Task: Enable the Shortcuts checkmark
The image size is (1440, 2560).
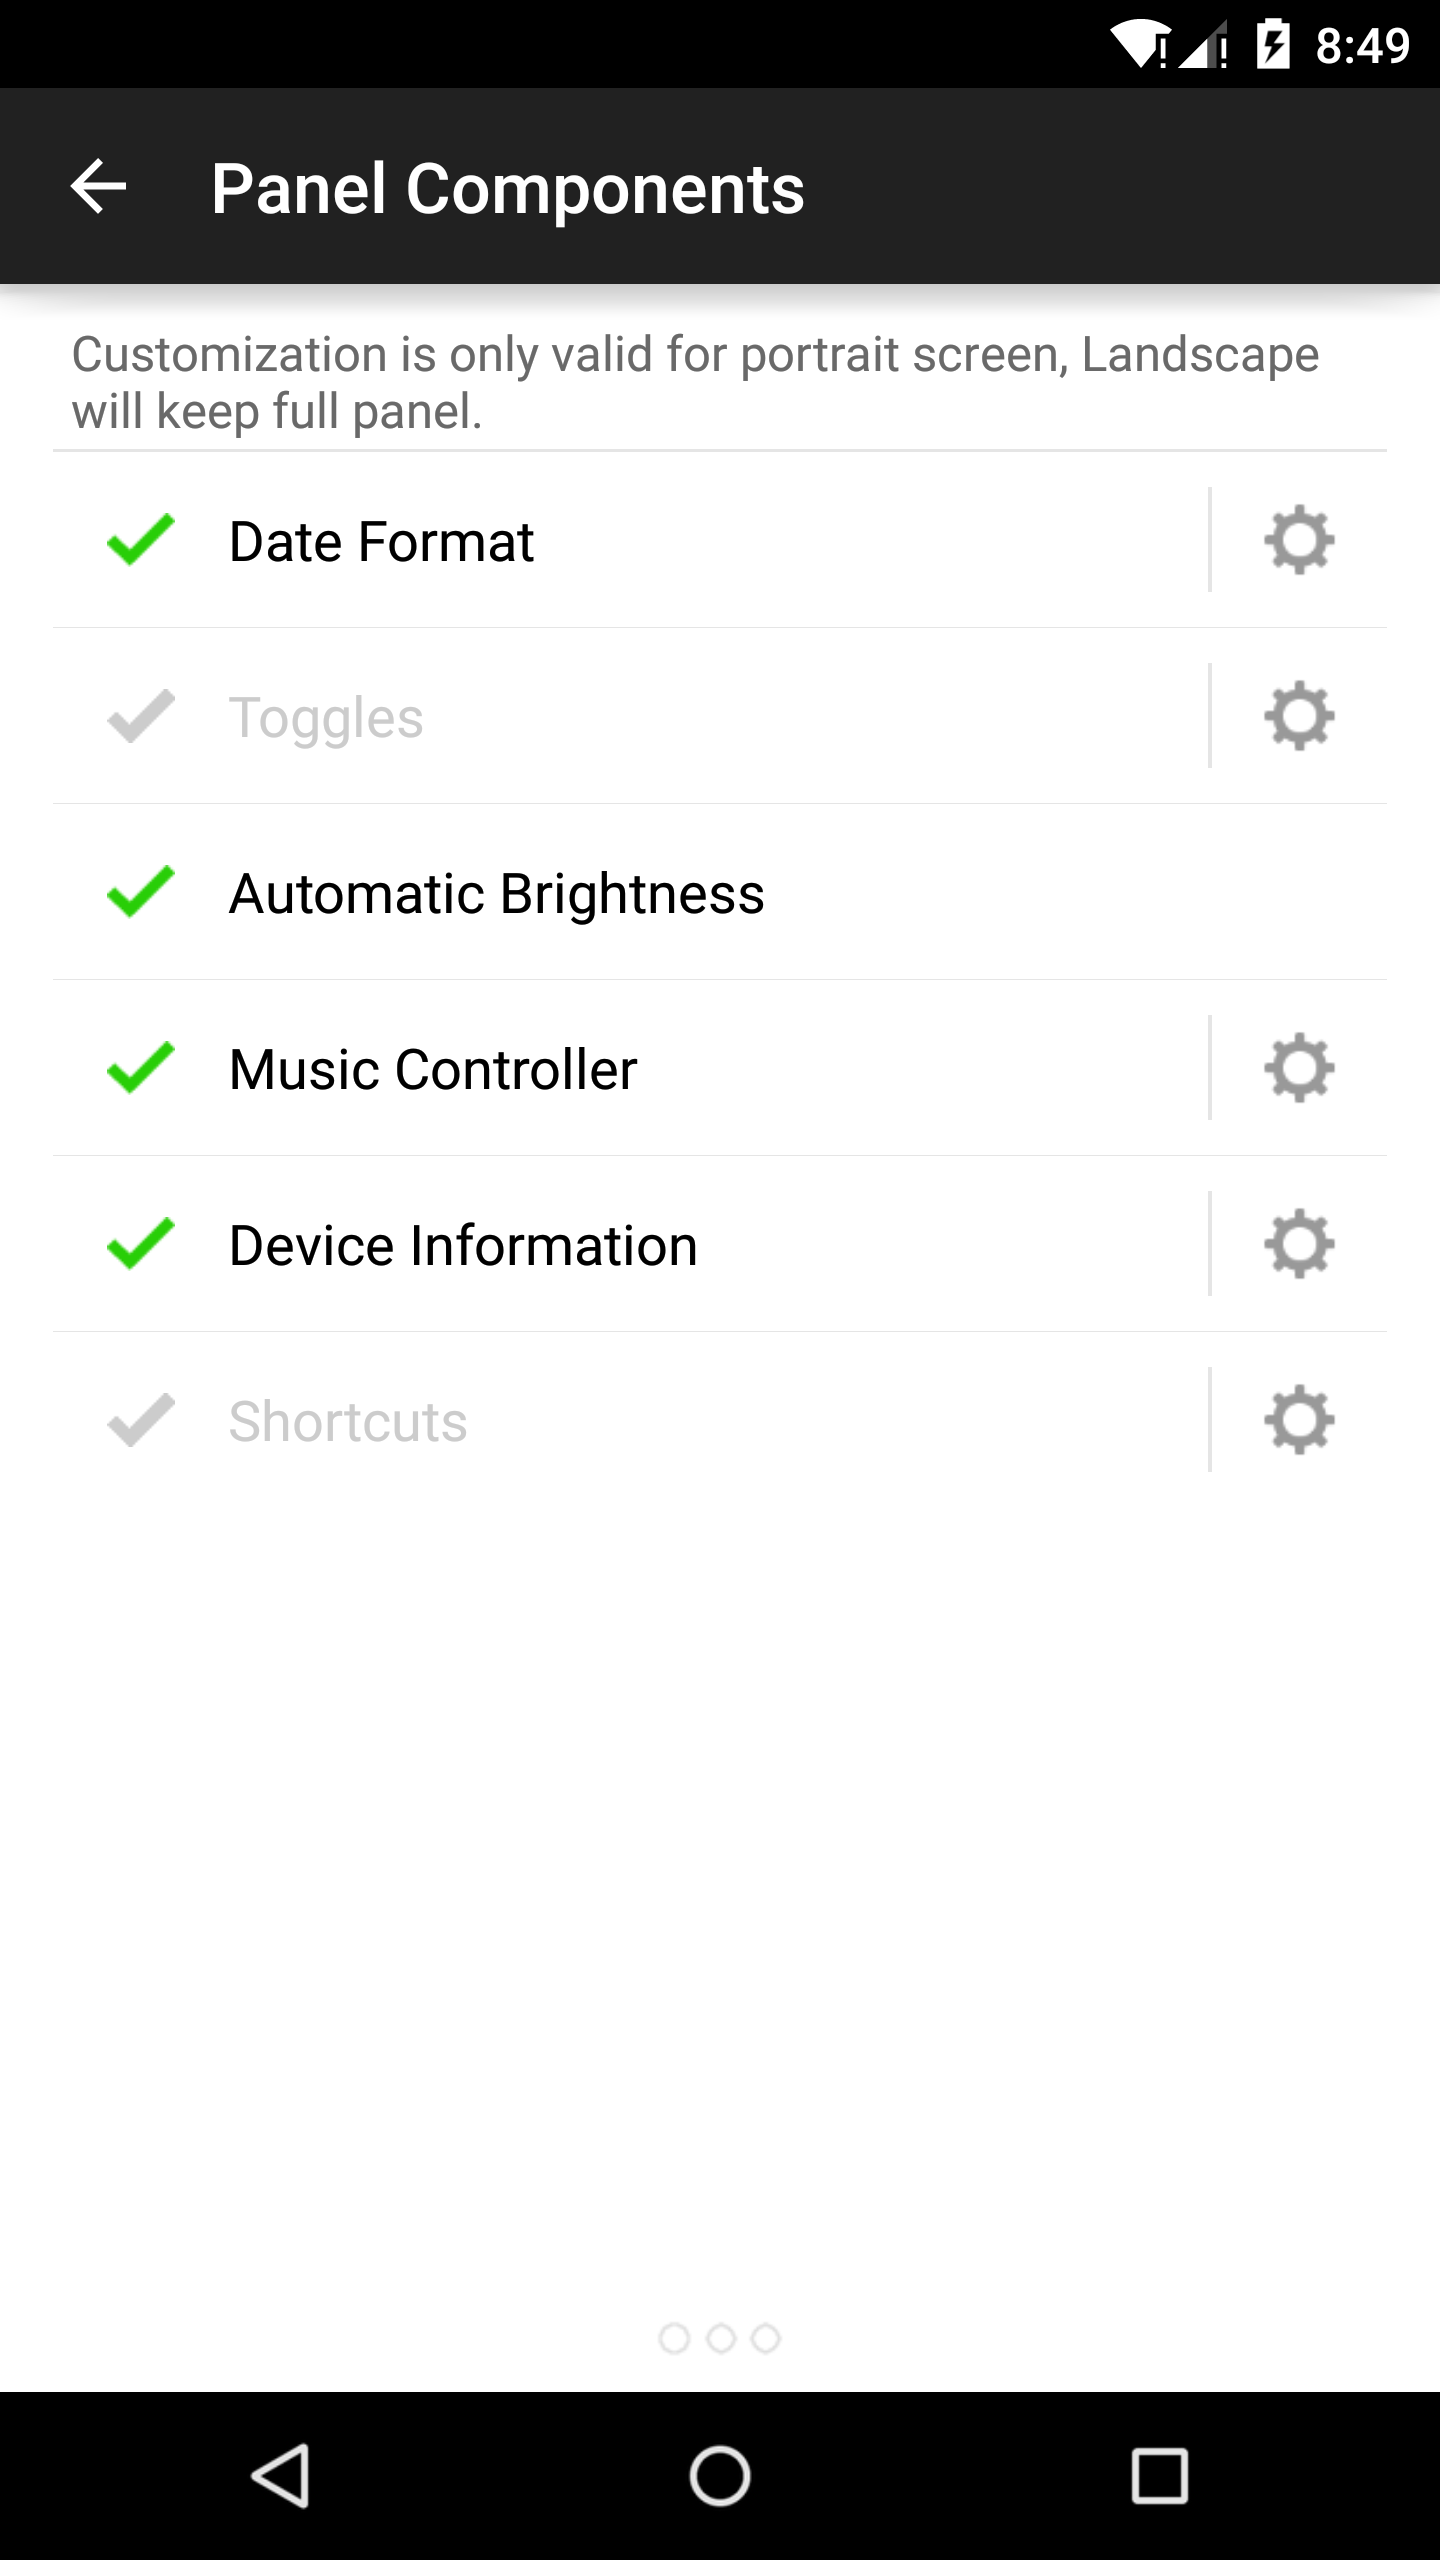Action: pyautogui.click(x=141, y=1420)
